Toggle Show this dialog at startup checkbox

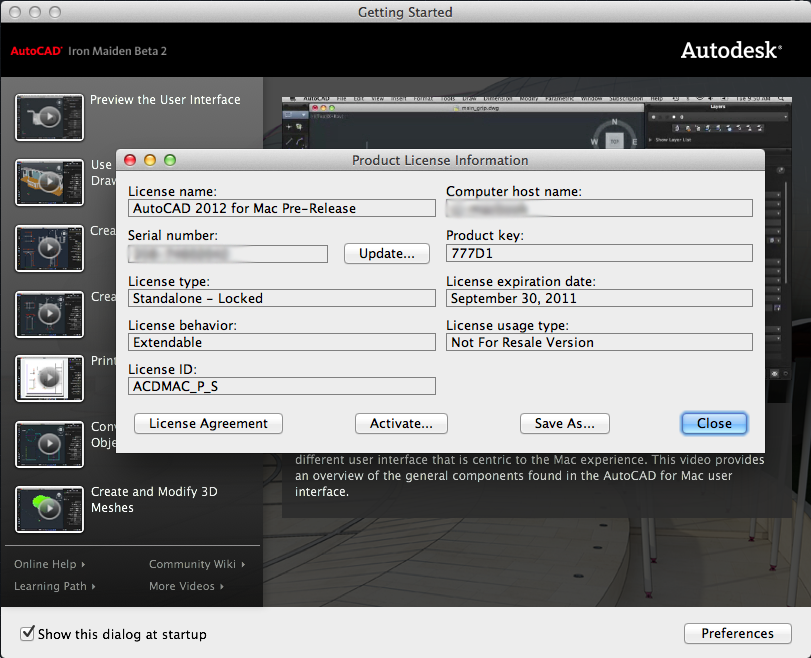click(x=27, y=633)
